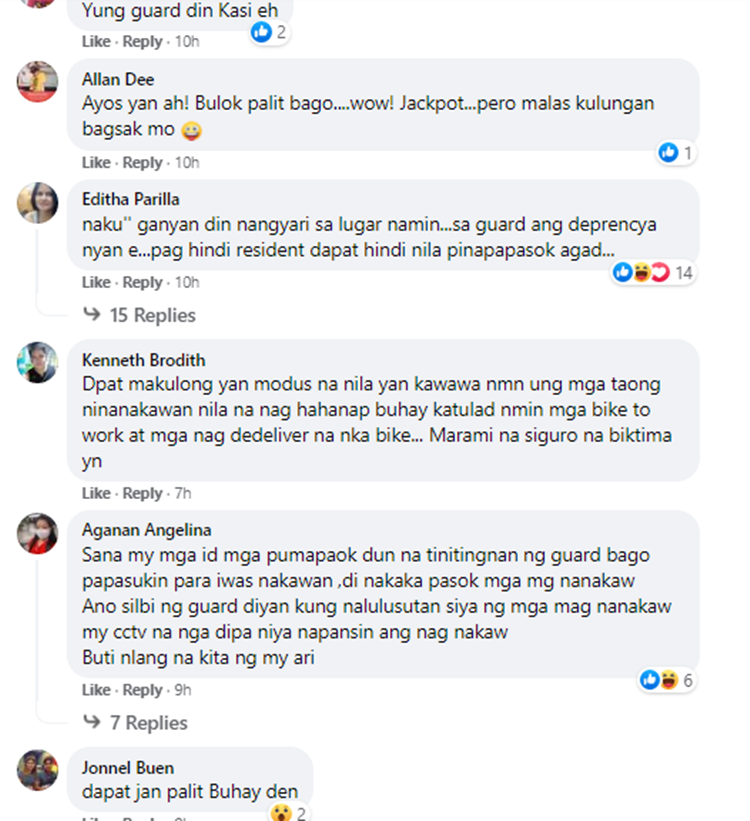Reply to Editha Parilla's comment
Image resolution: width=750 pixels, height=821 pixels.
(x=142, y=282)
